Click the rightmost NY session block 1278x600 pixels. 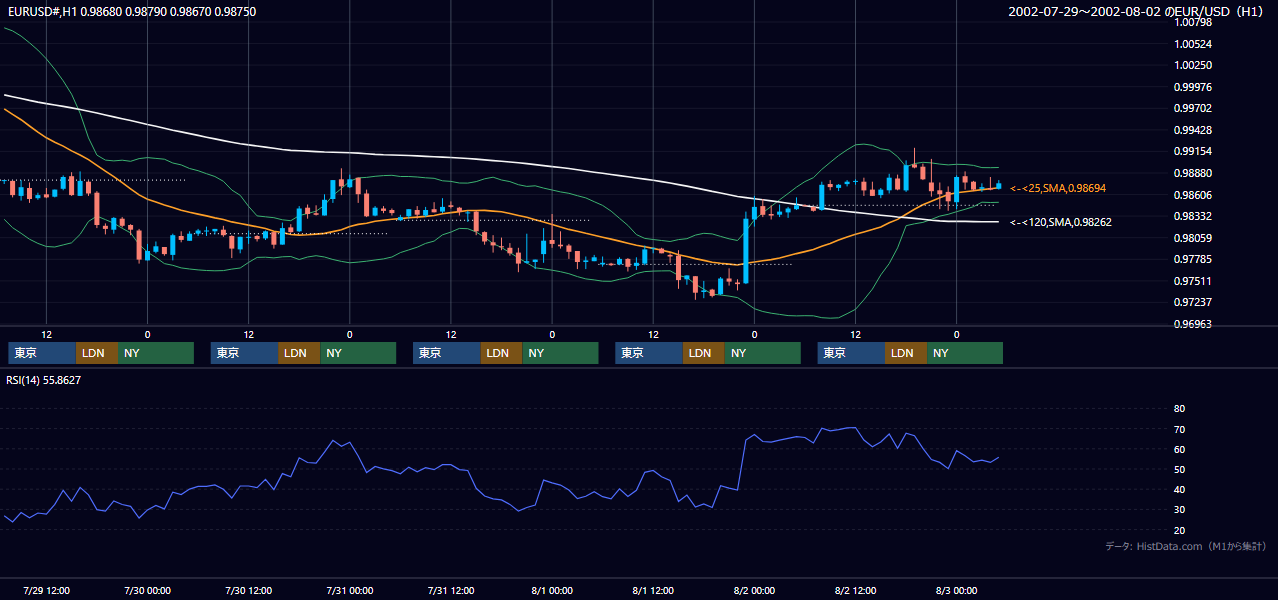click(x=965, y=353)
